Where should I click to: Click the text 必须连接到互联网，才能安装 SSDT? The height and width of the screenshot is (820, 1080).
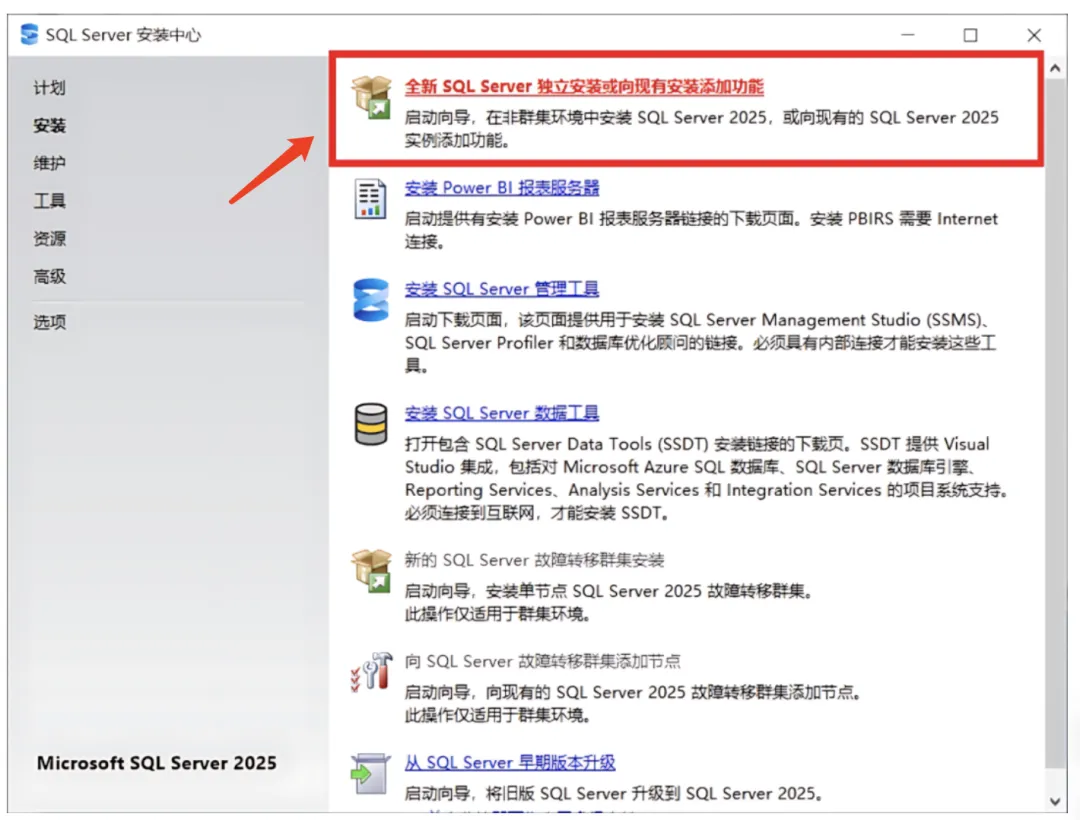pyautogui.click(x=537, y=514)
